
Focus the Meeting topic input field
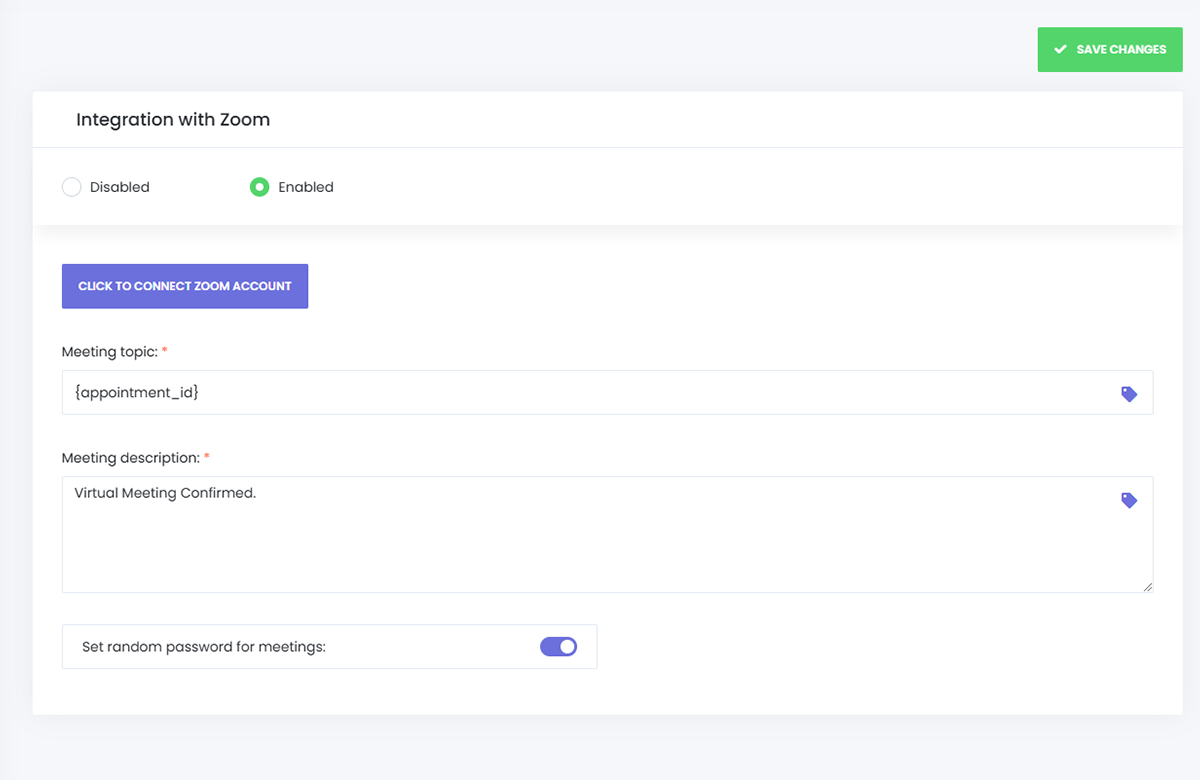coord(607,392)
